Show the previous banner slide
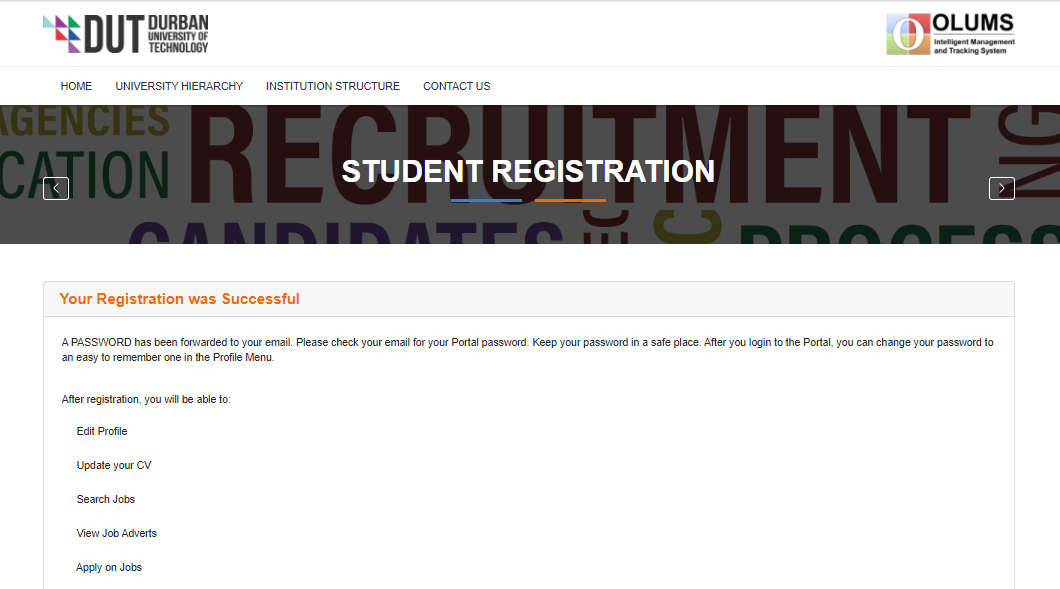The height and width of the screenshot is (589, 1060). coord(56,188)
